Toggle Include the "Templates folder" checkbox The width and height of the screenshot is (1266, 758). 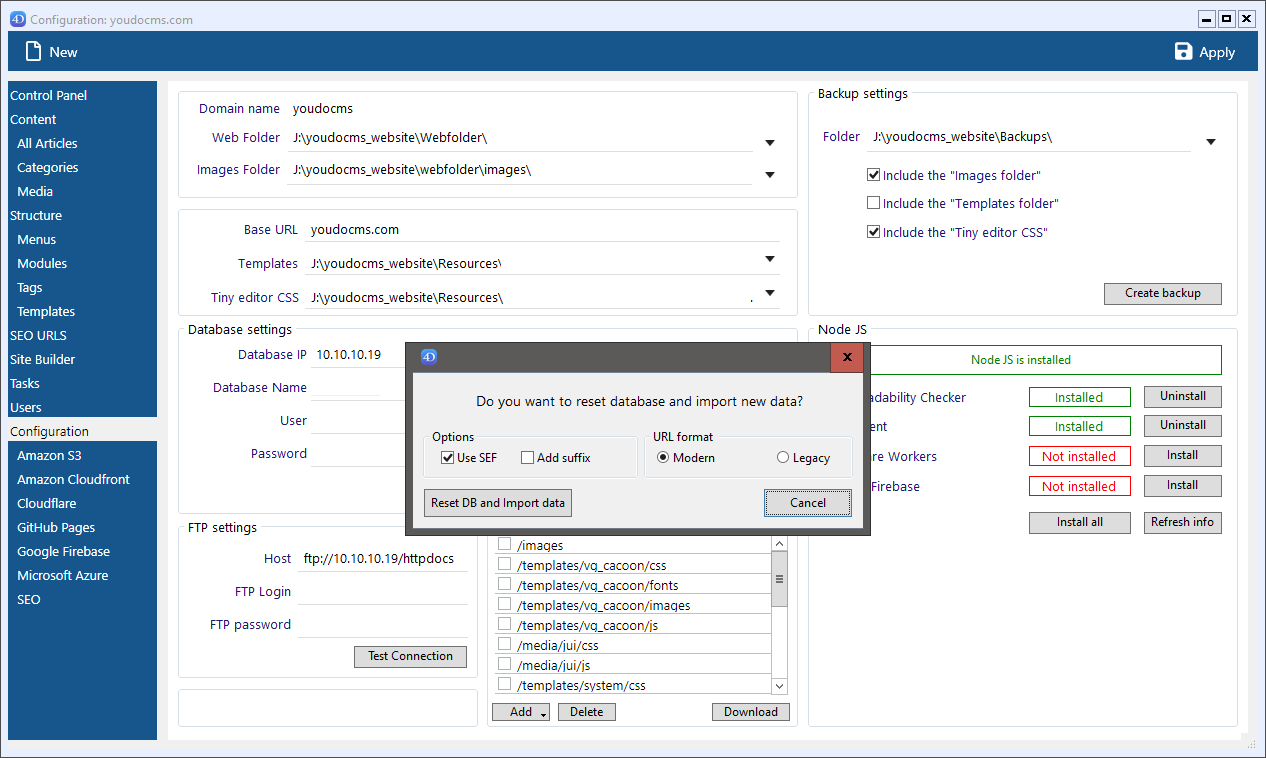[874, 203]
